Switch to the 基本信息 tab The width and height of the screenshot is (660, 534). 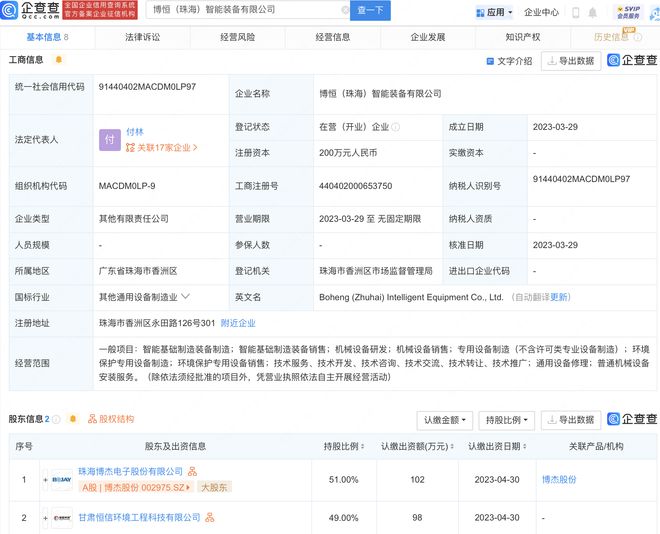(47, 37)
